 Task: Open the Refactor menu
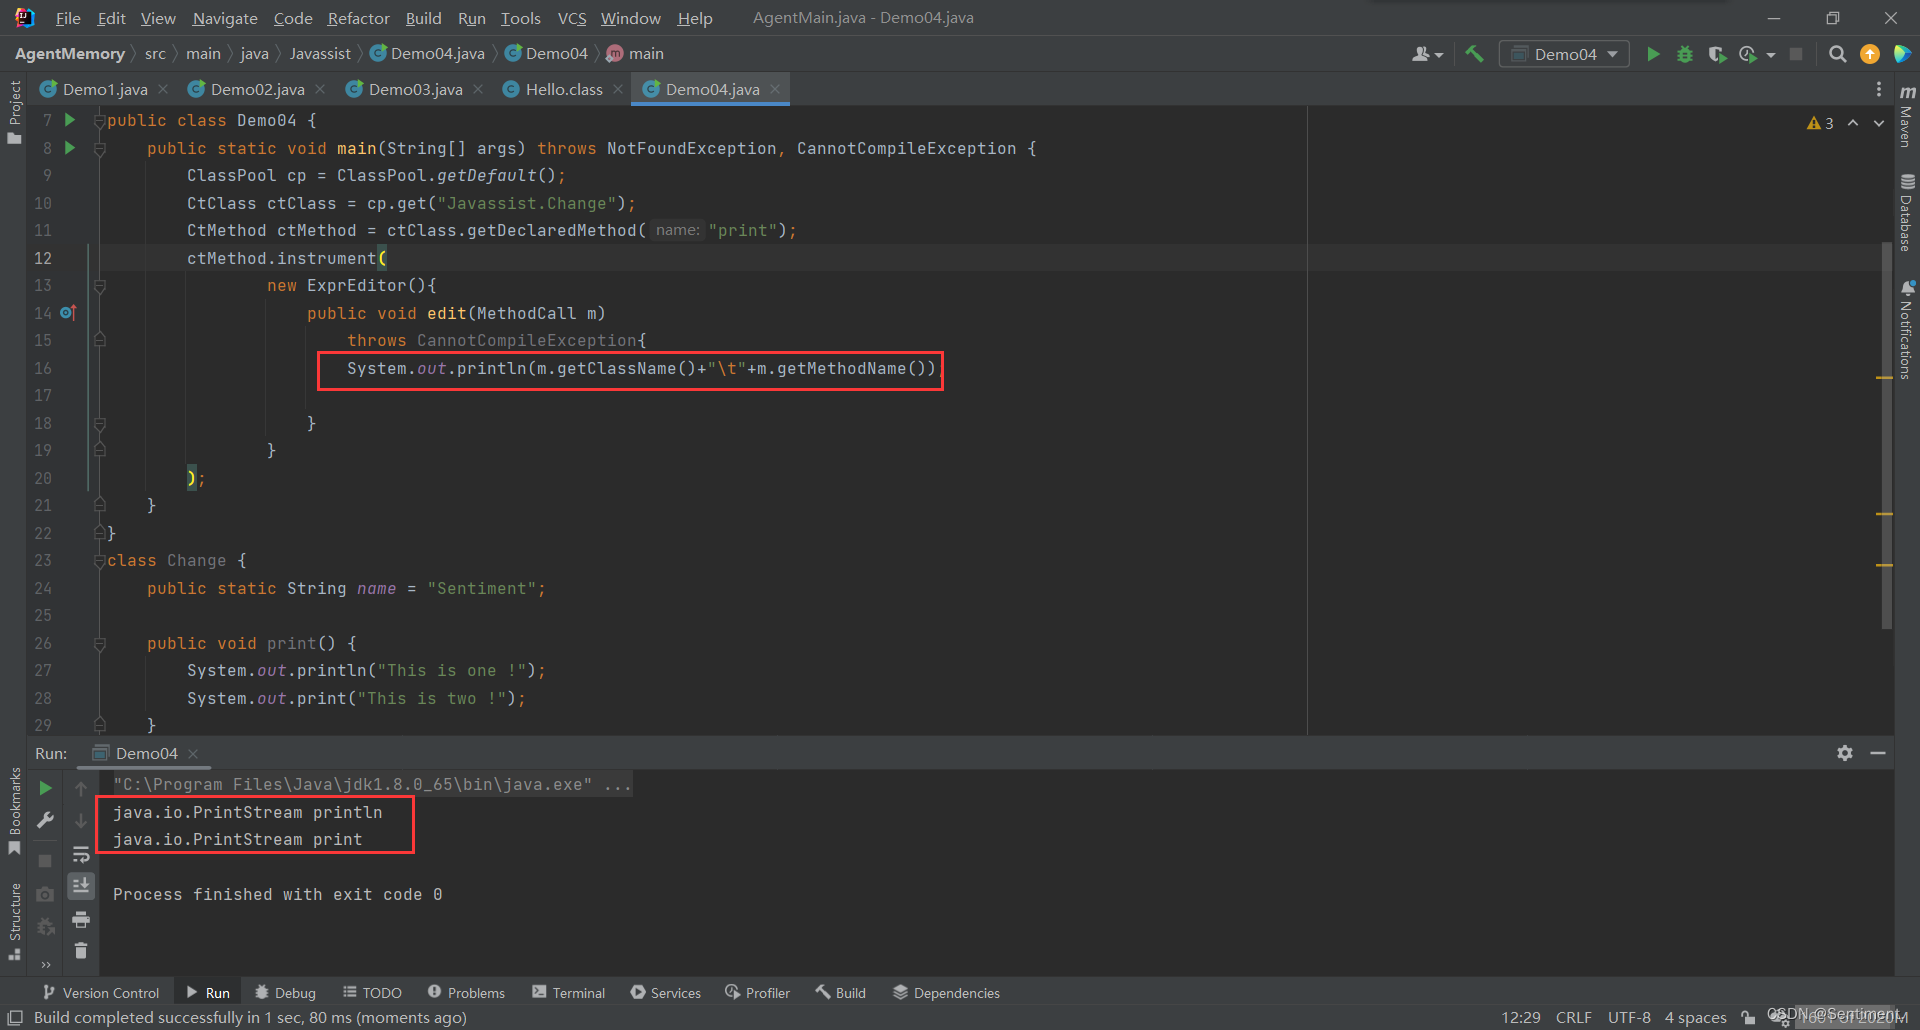pos(357,18)
